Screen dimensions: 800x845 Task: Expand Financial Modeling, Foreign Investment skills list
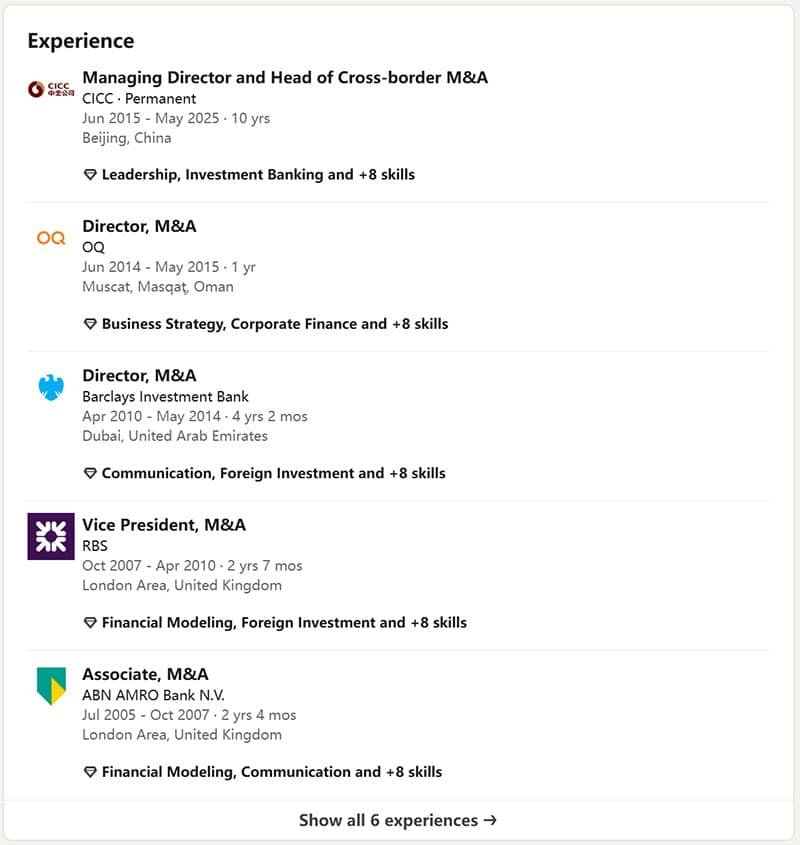point(284,623)
